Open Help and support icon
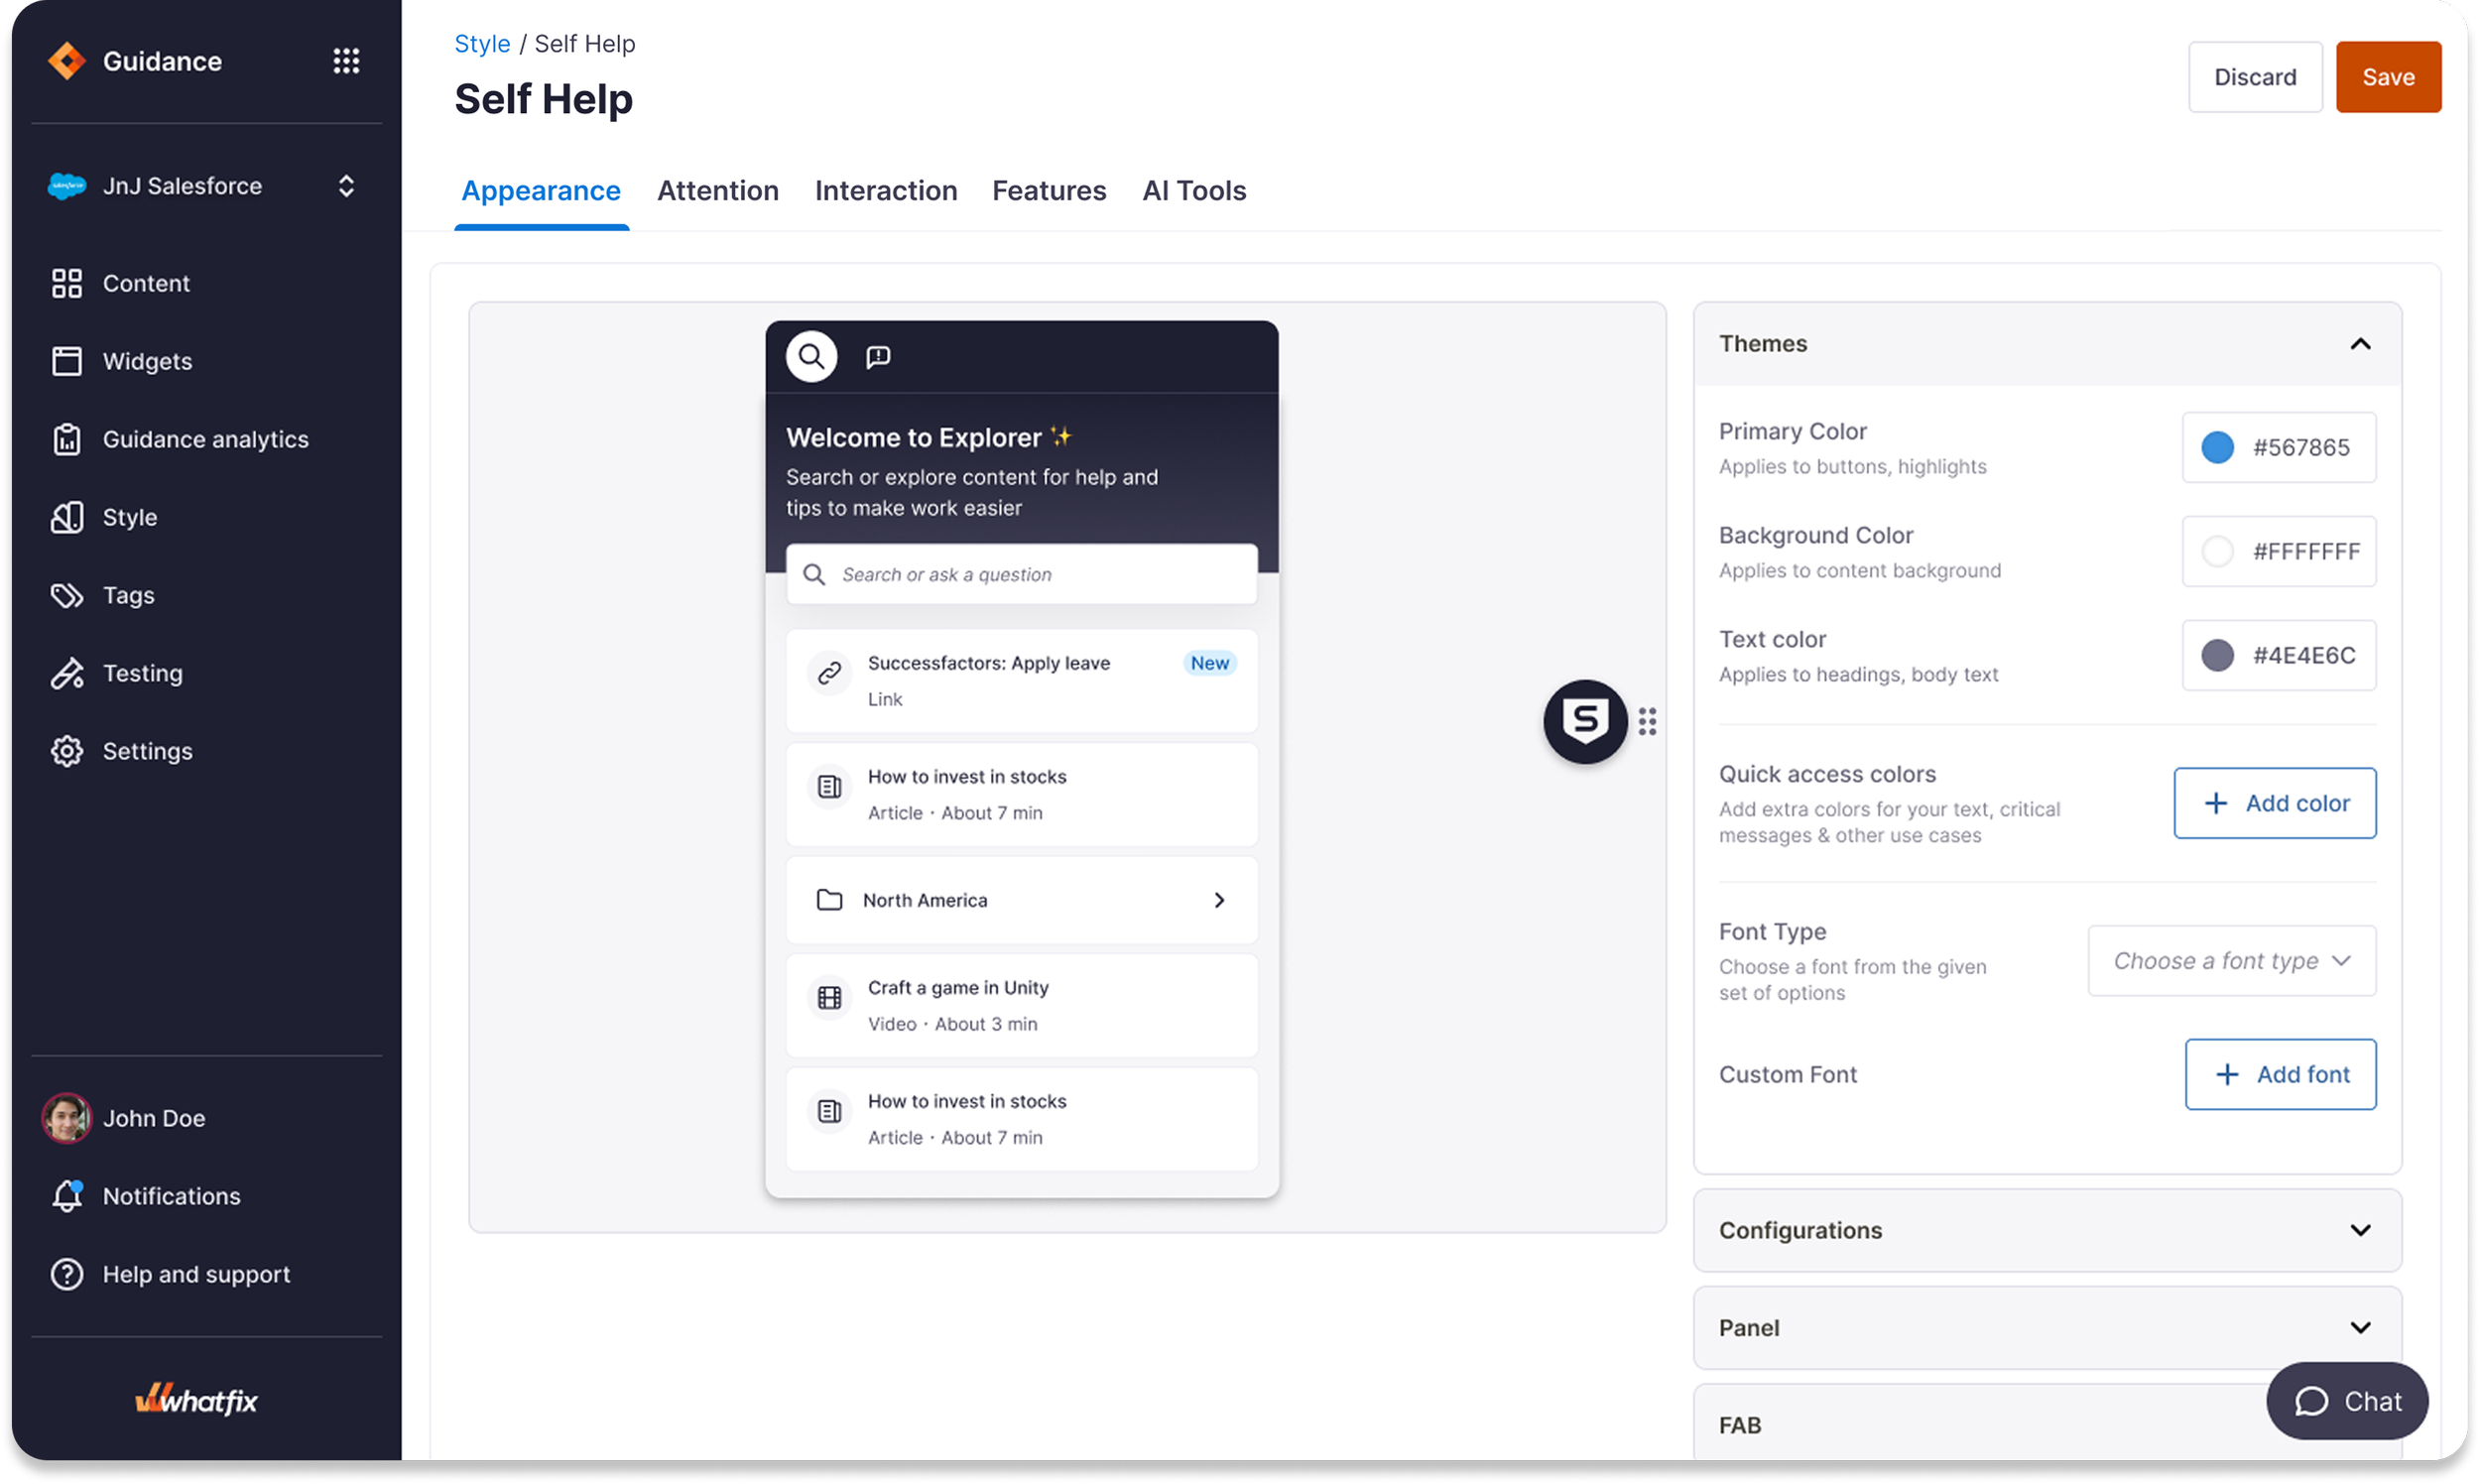The image size is (2480, 1484). point(67,1274)
